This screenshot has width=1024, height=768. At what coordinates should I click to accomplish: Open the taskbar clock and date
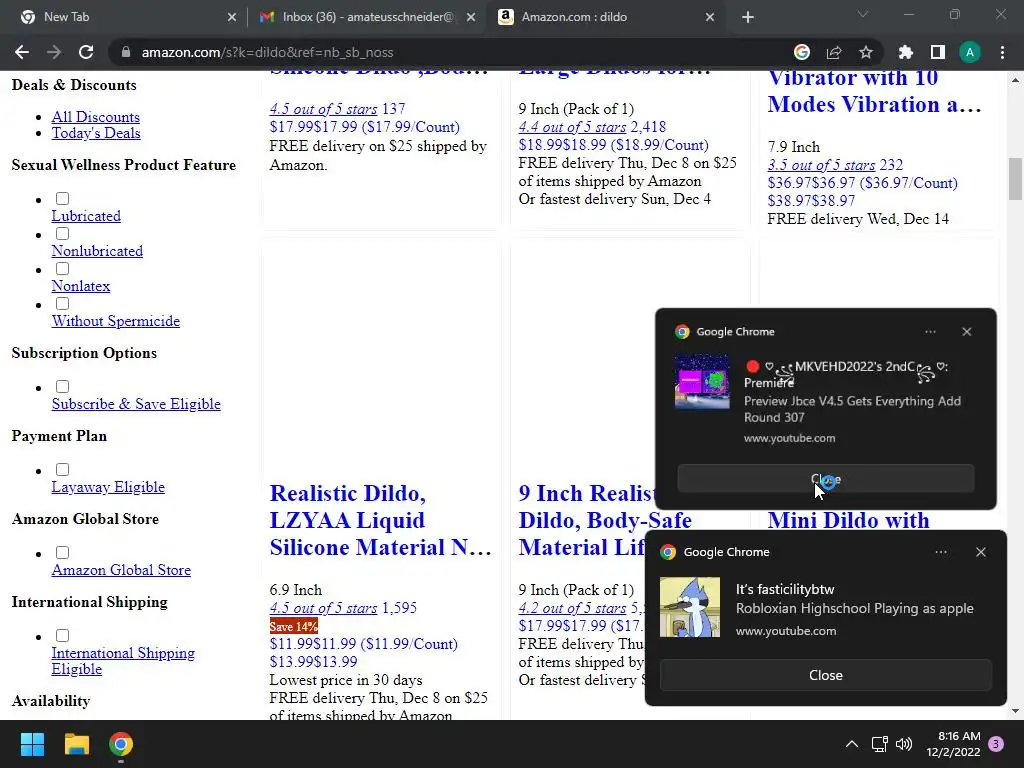click(953, 744)
